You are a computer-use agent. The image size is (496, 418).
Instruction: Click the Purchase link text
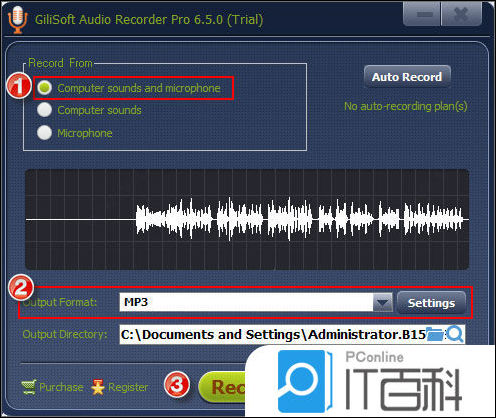pos(61,387)
